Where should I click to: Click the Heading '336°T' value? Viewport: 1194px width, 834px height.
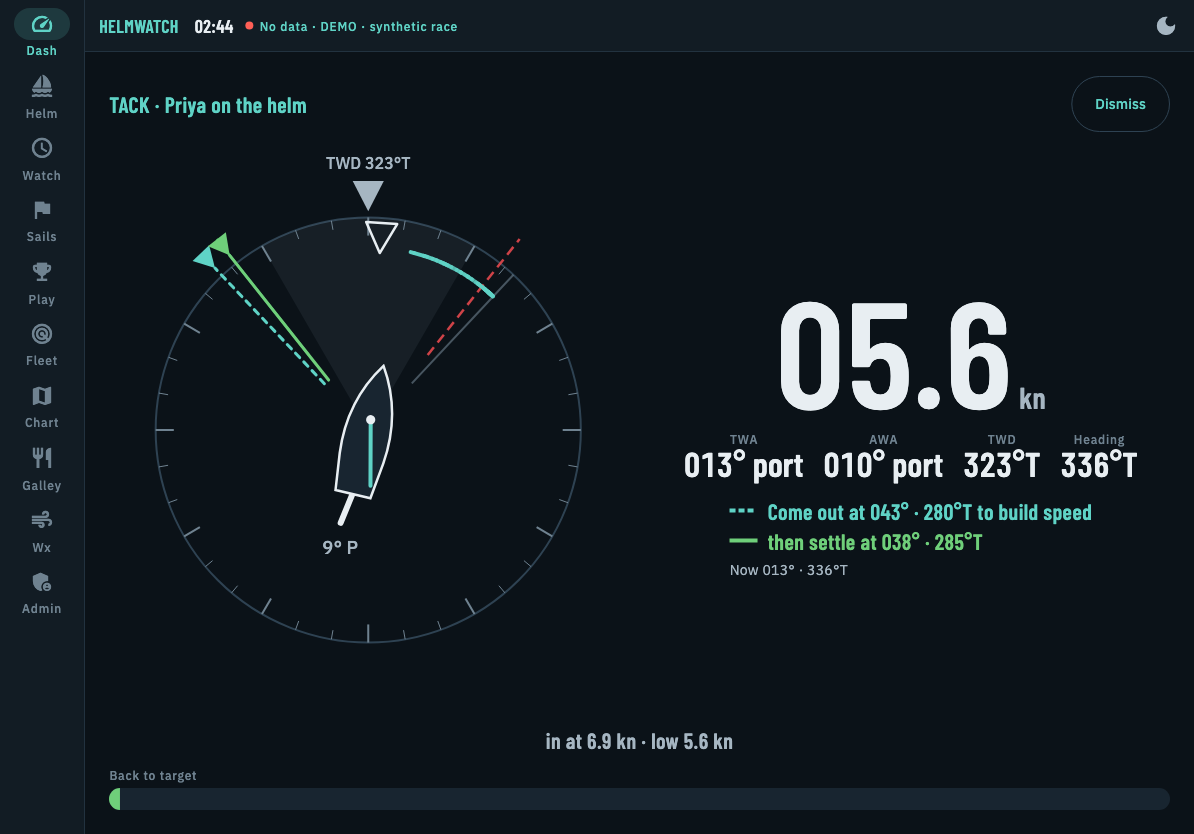click(1099, 465)
